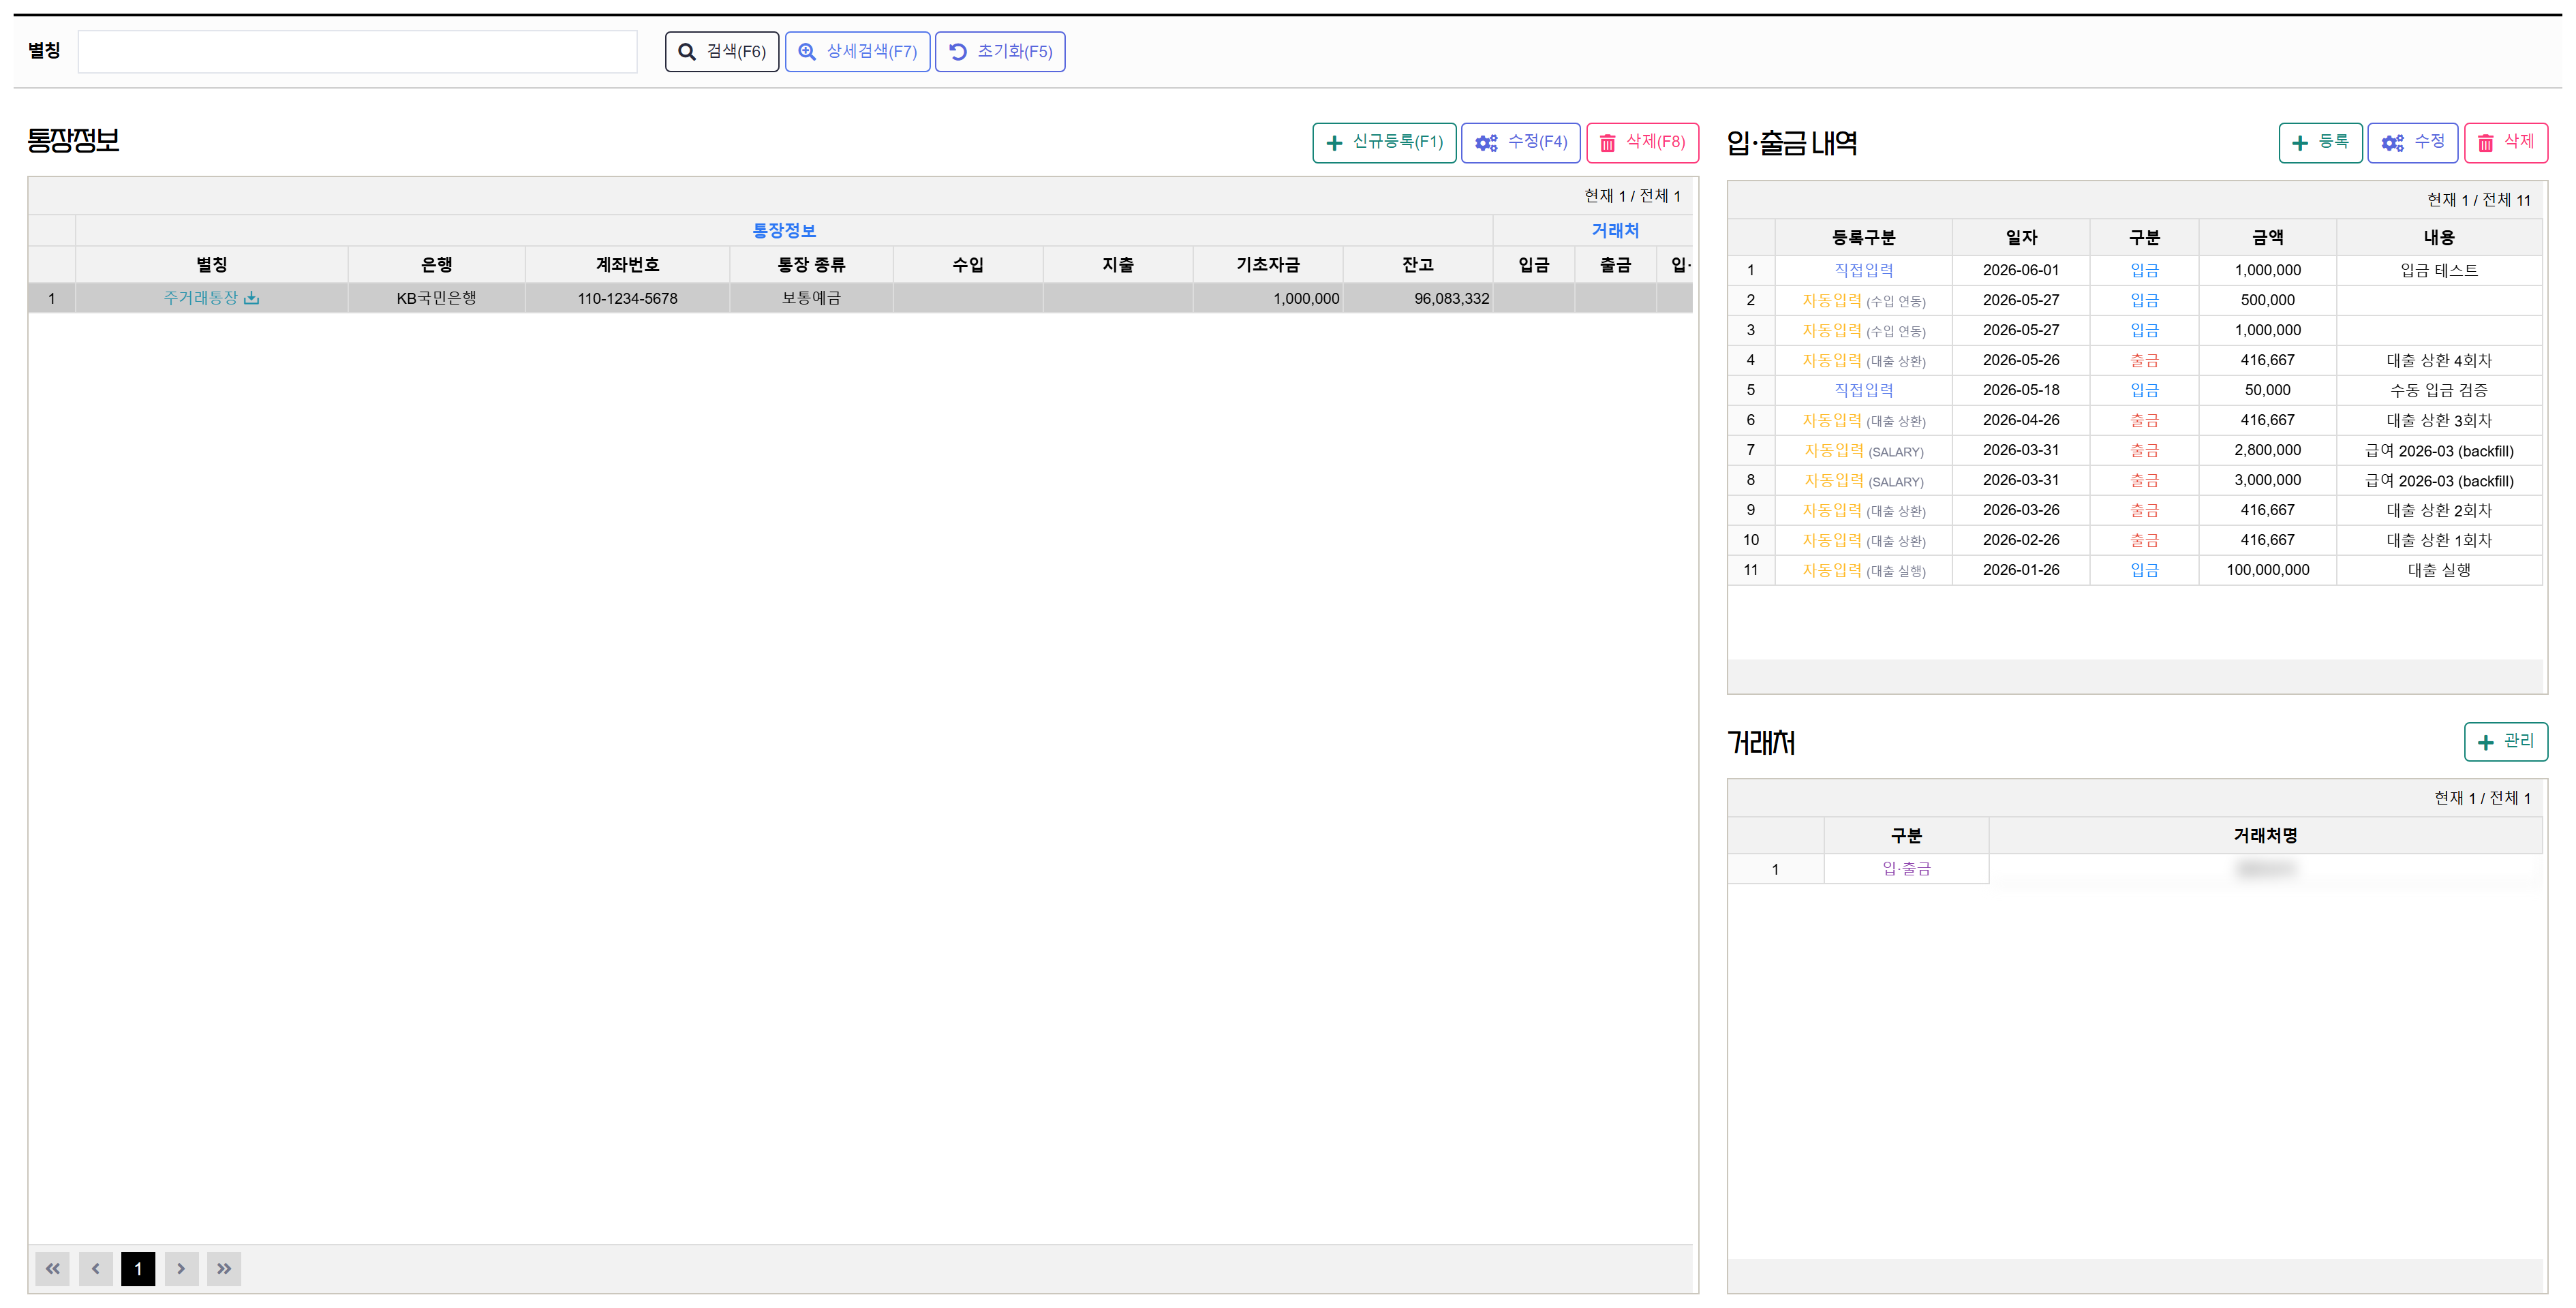Sort by 잔고 column header

(1417, 264)
